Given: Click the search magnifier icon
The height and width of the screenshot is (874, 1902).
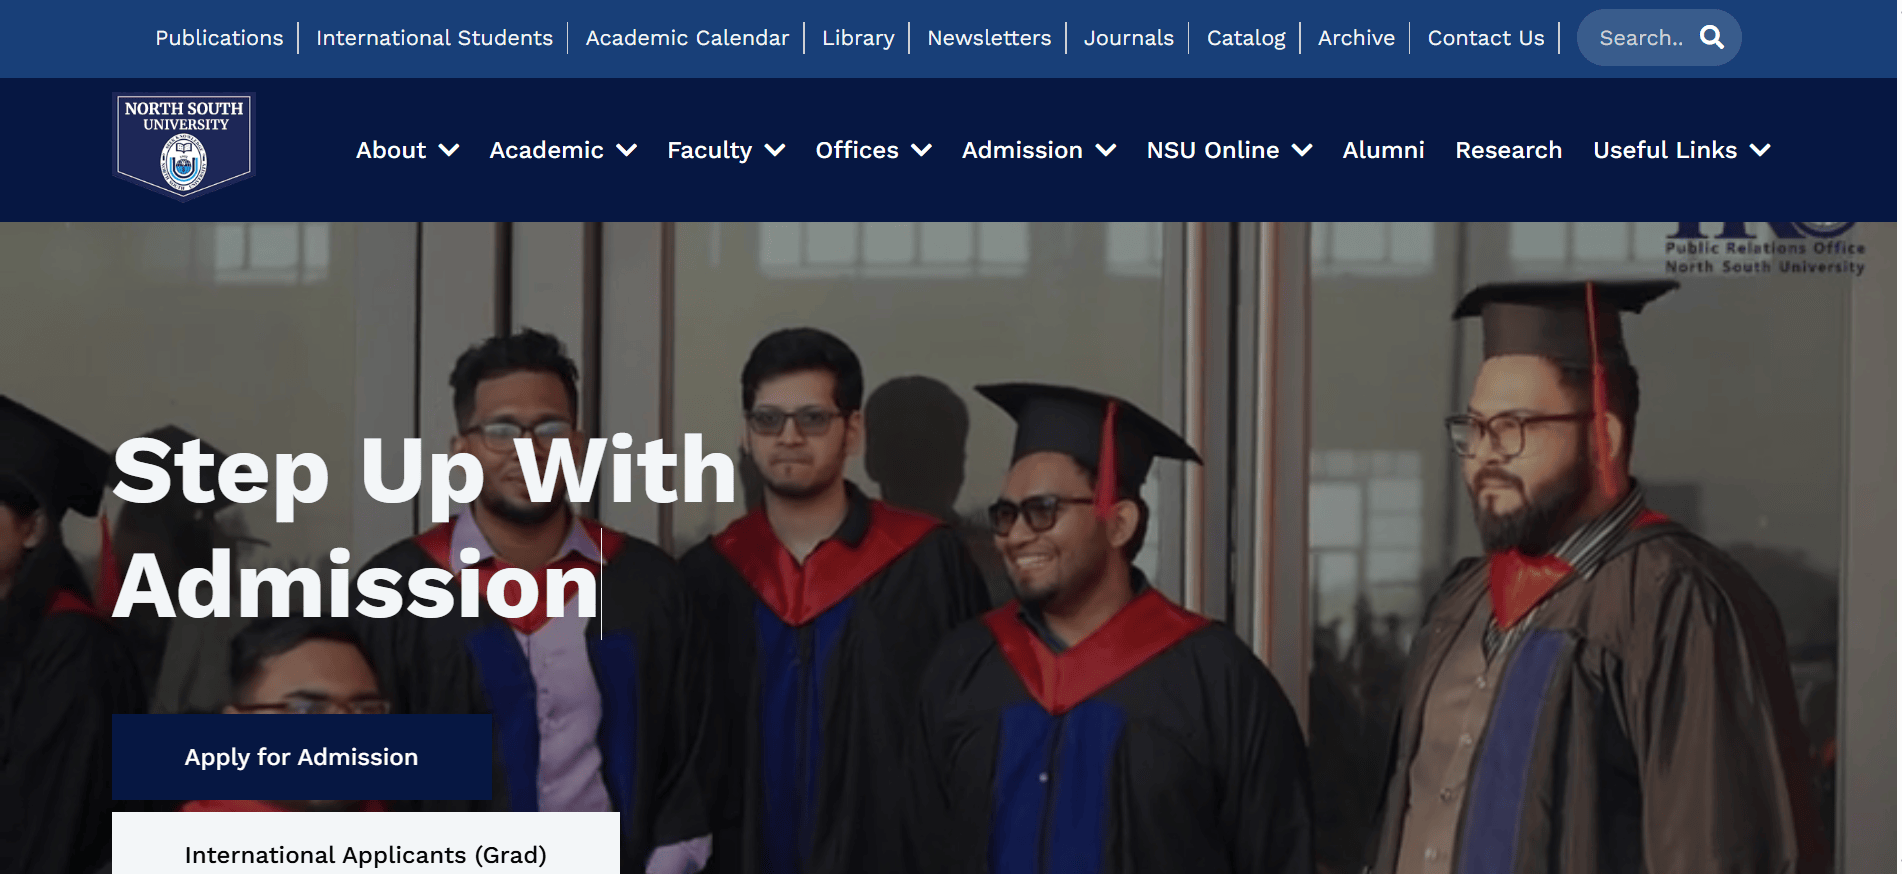Looking at the screenshot, I should (x=1712, y=37).
